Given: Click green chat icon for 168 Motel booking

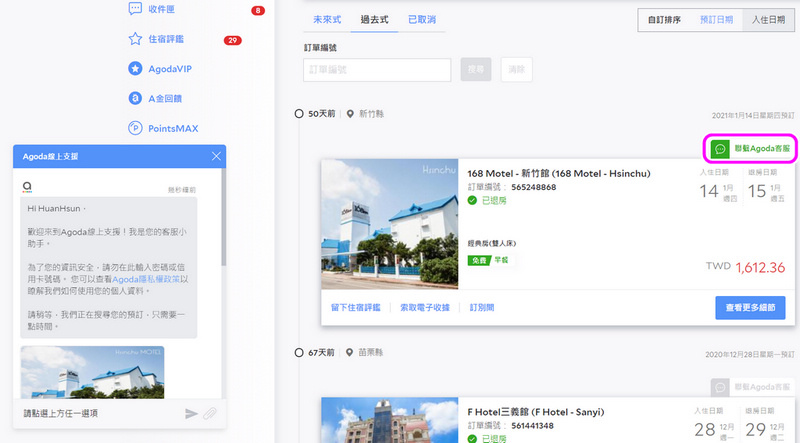Looking at the screenshot, I should pos(720,149).
